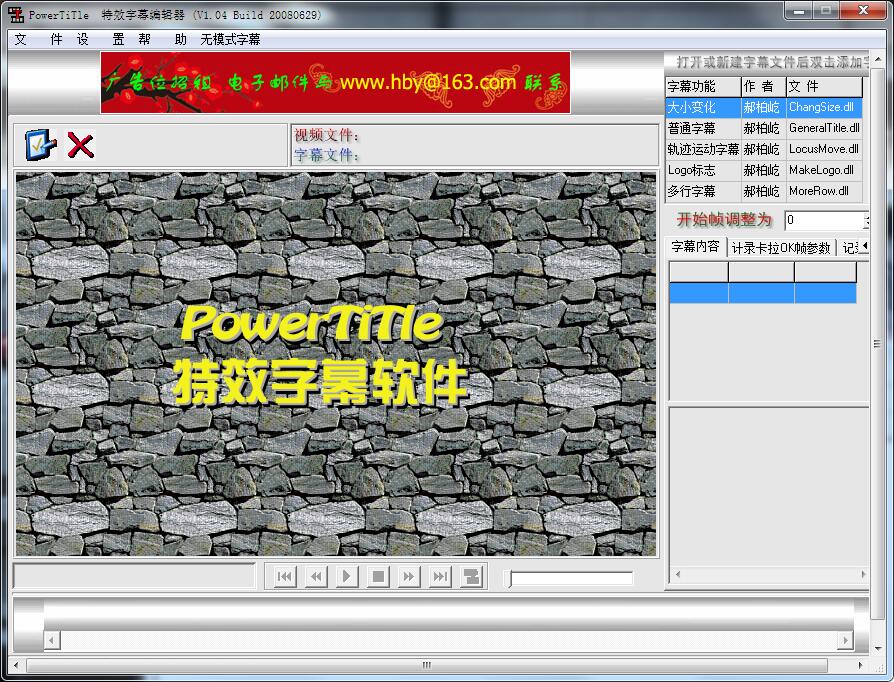Image resolution: width=894 pixels, height=682 pixels.
Task: Click the jump-to-first-frame icon
Action: click(283, 577)
